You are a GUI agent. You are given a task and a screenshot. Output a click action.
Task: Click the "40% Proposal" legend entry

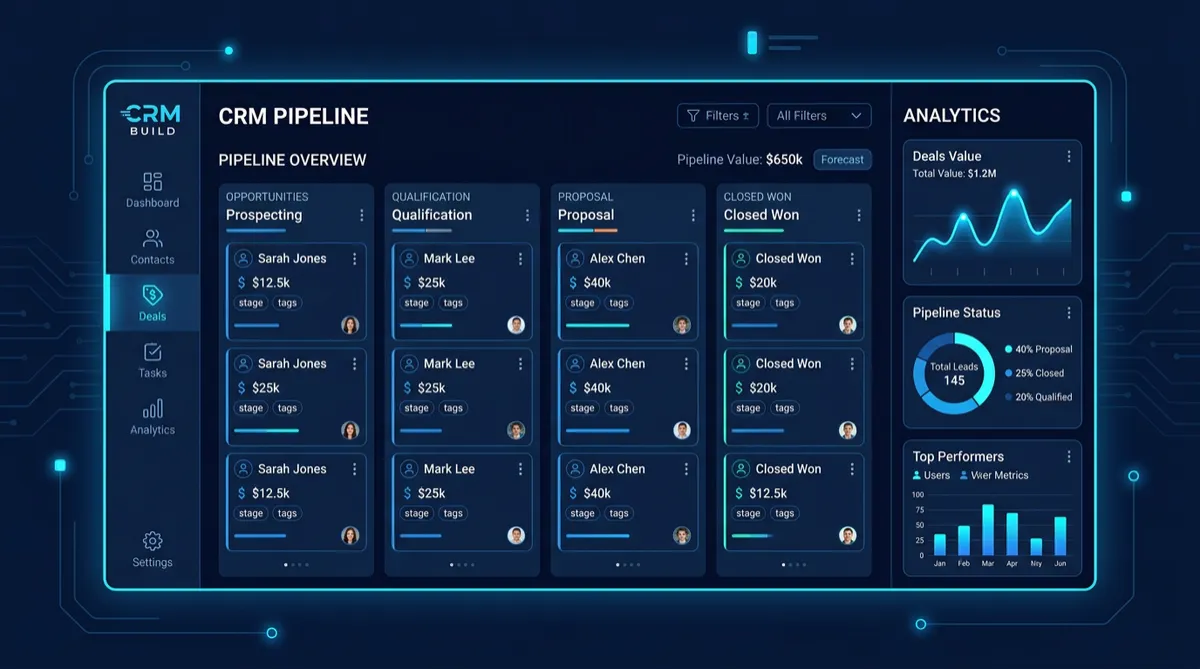coord(1038,349)
